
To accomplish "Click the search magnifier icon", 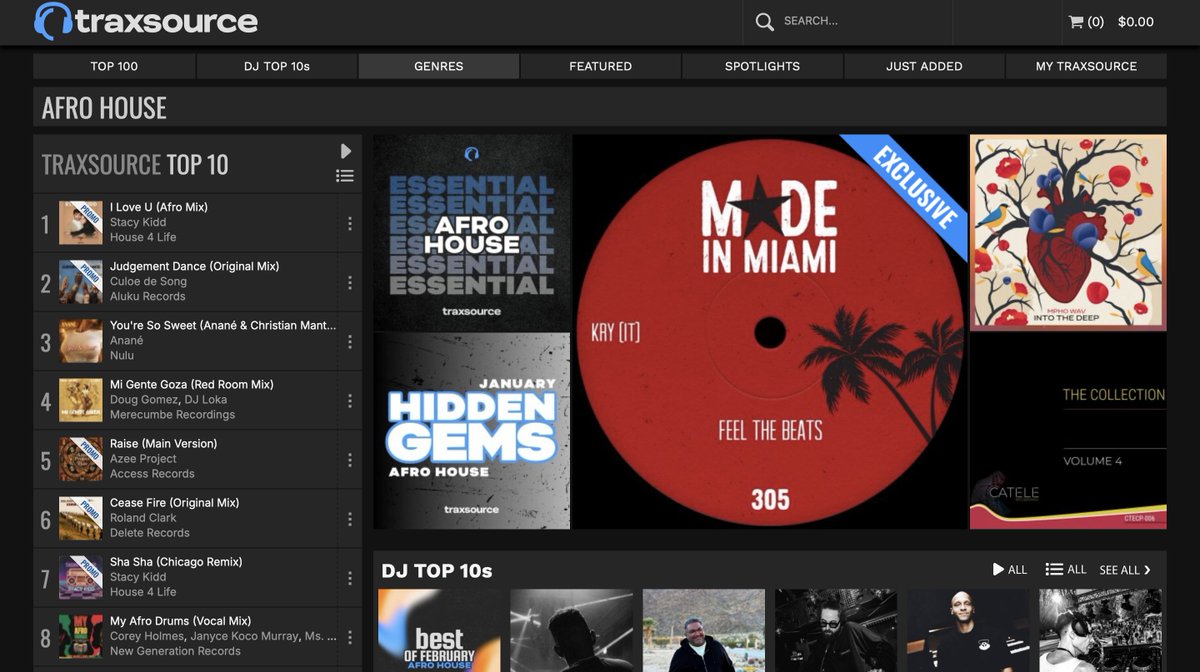I will [765, 21].
